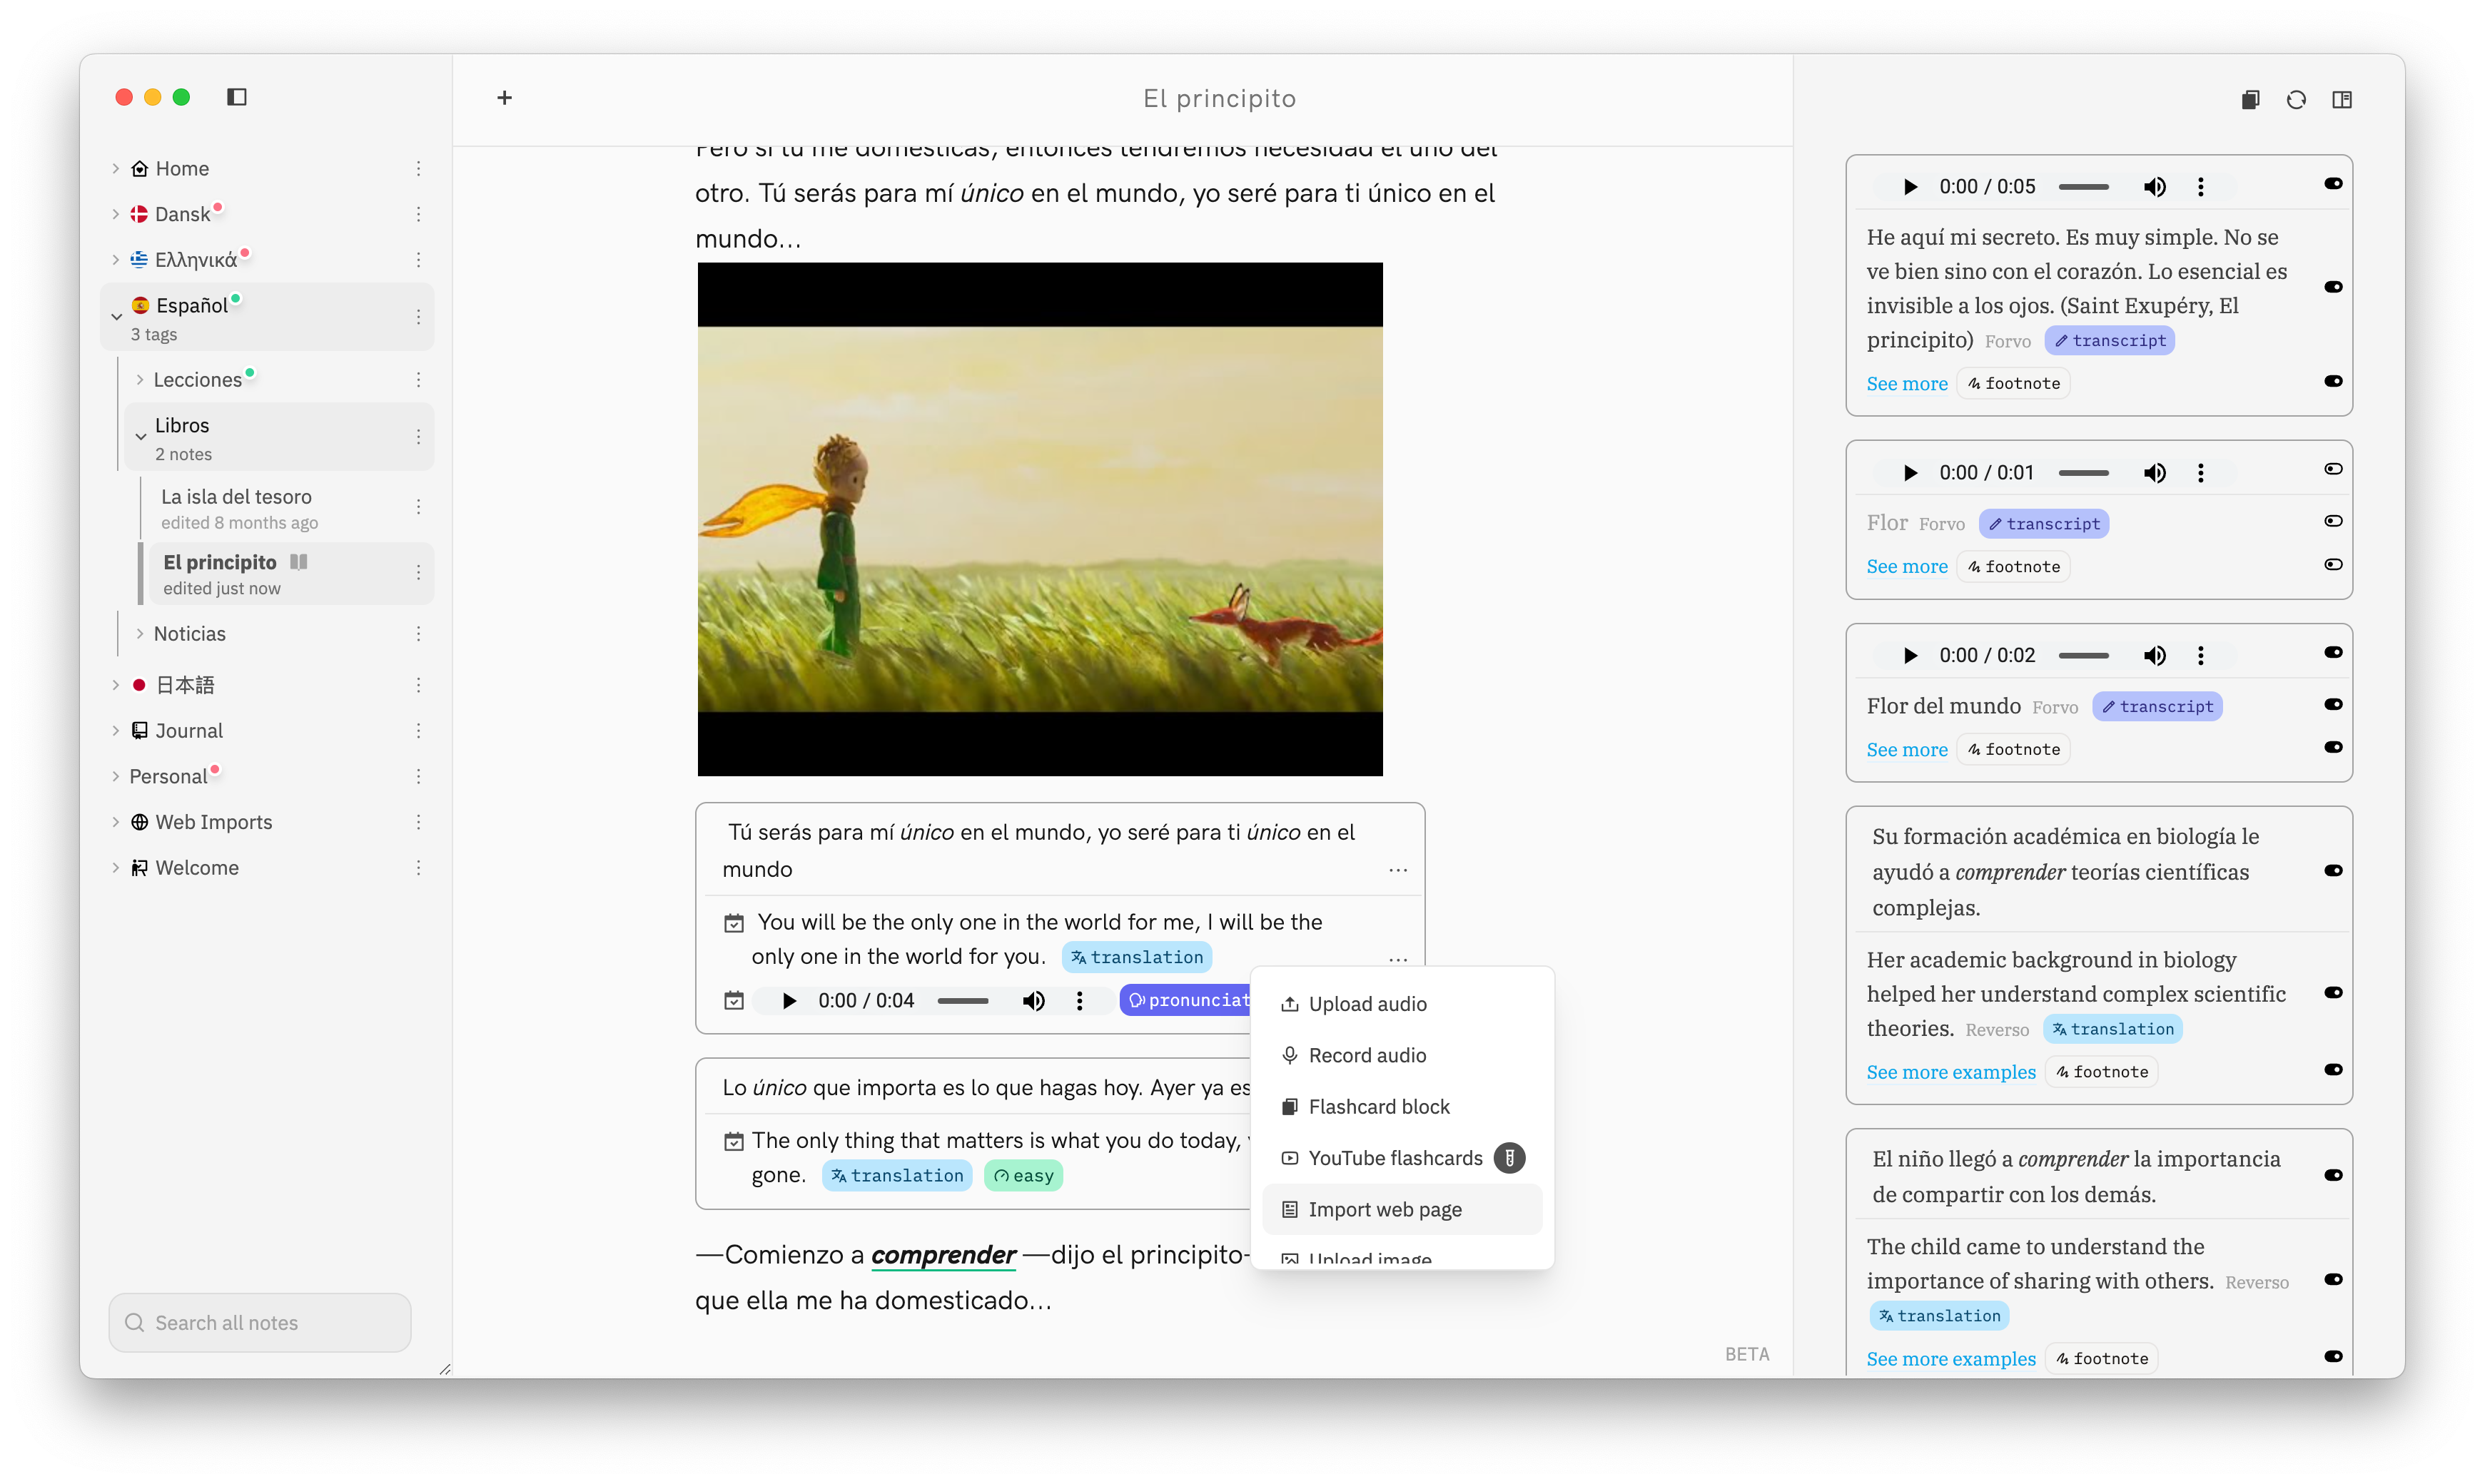Screen dimensions: 2485x1484
Task: Mute the 0:00 / 0:04 pronunciation audio
Action: (1033, 1001)
